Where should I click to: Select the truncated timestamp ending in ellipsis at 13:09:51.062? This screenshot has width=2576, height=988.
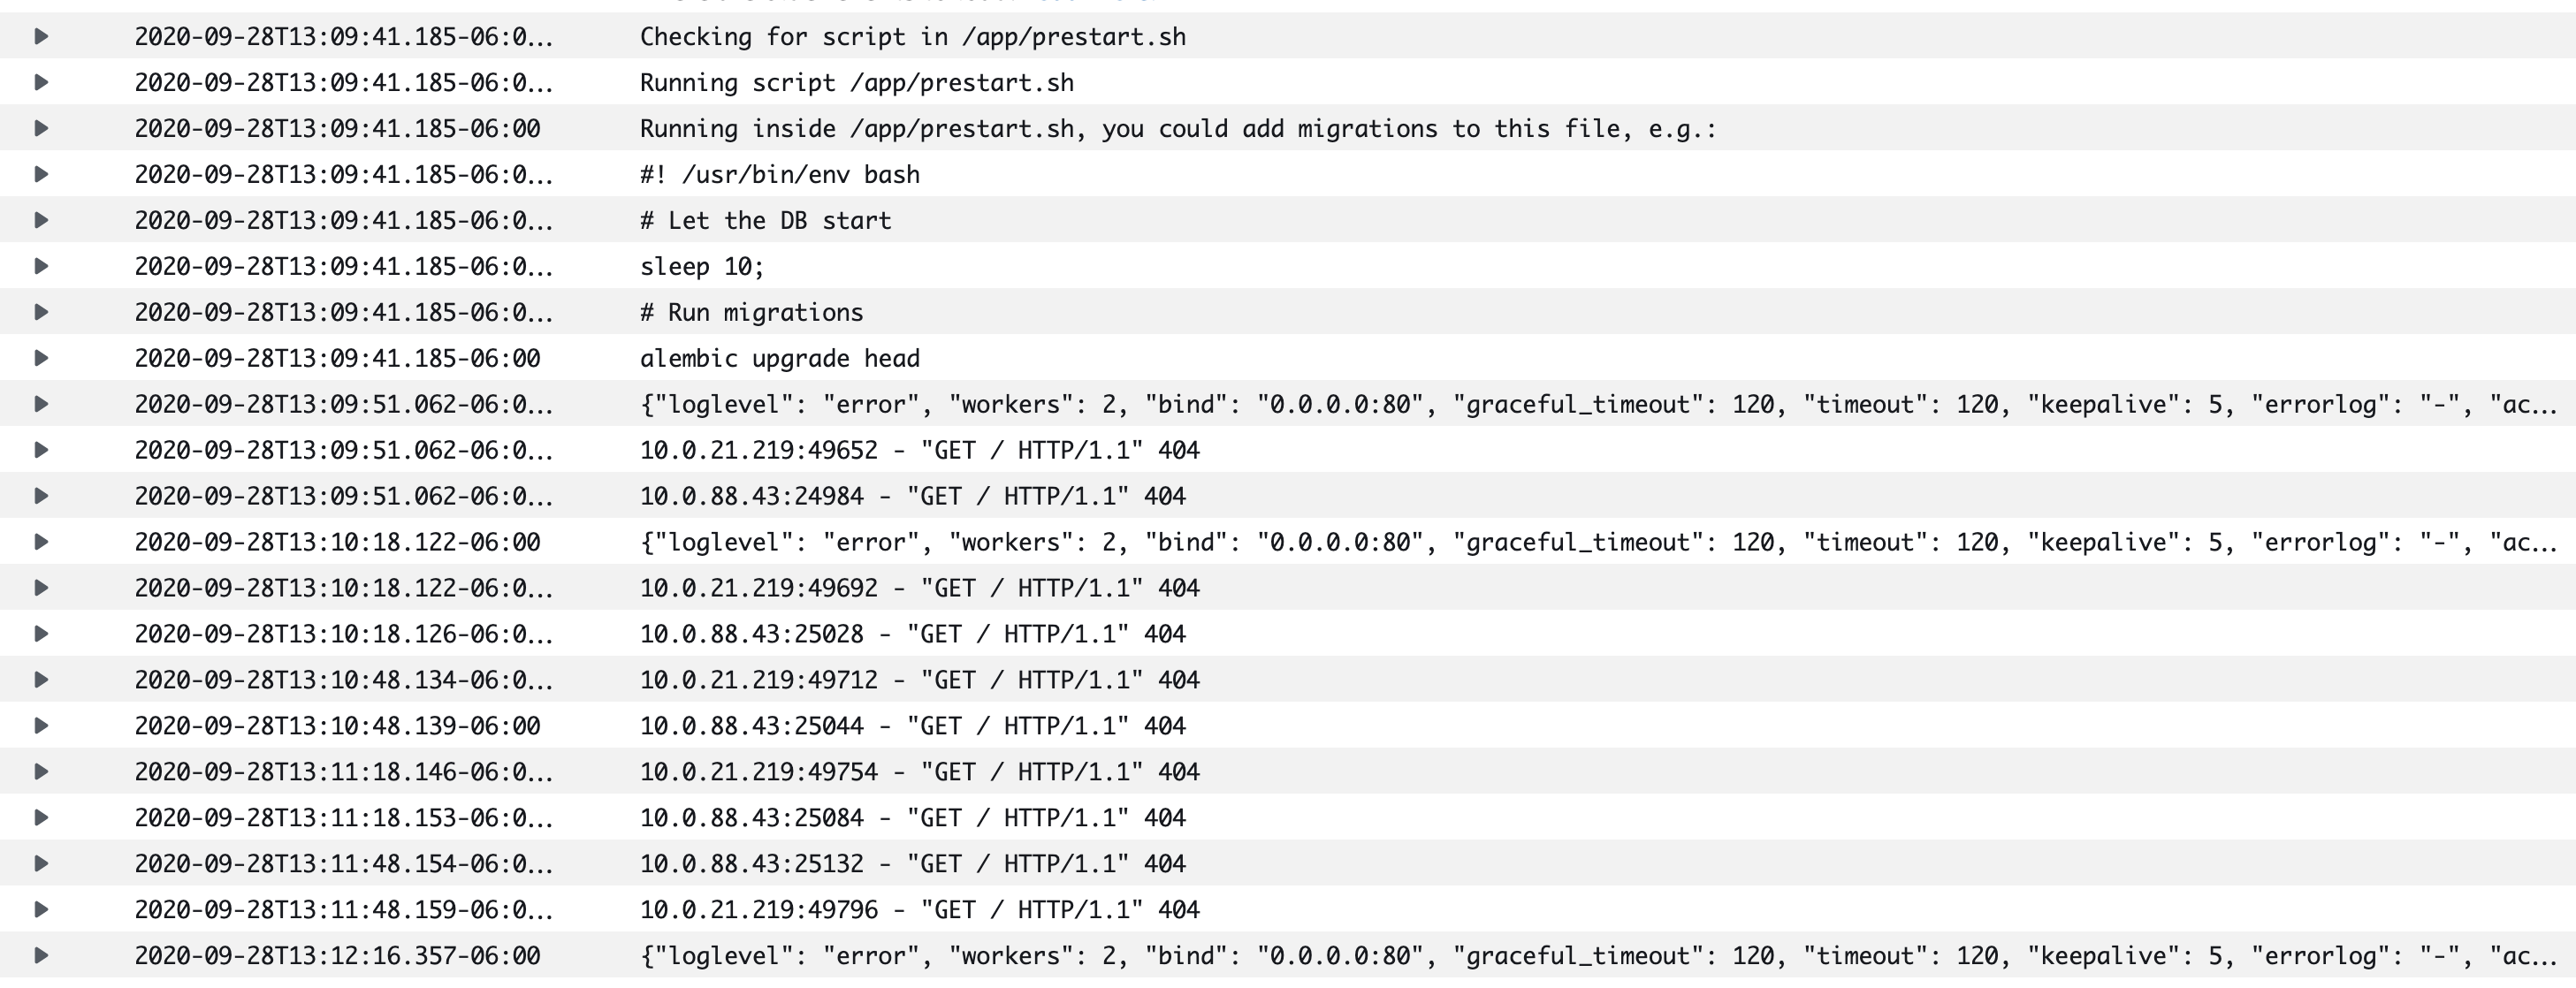point(345,404)
